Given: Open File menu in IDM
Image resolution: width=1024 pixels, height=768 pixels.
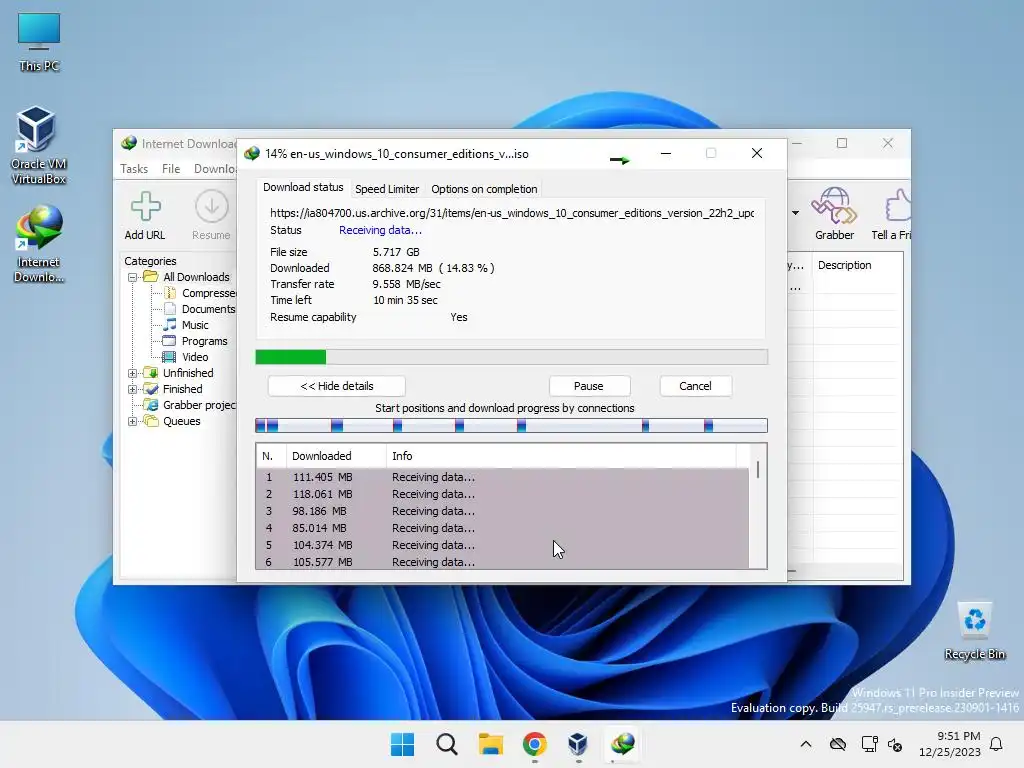Looking at the screenshot, I should pyautogui.click(x=171, y=168).
